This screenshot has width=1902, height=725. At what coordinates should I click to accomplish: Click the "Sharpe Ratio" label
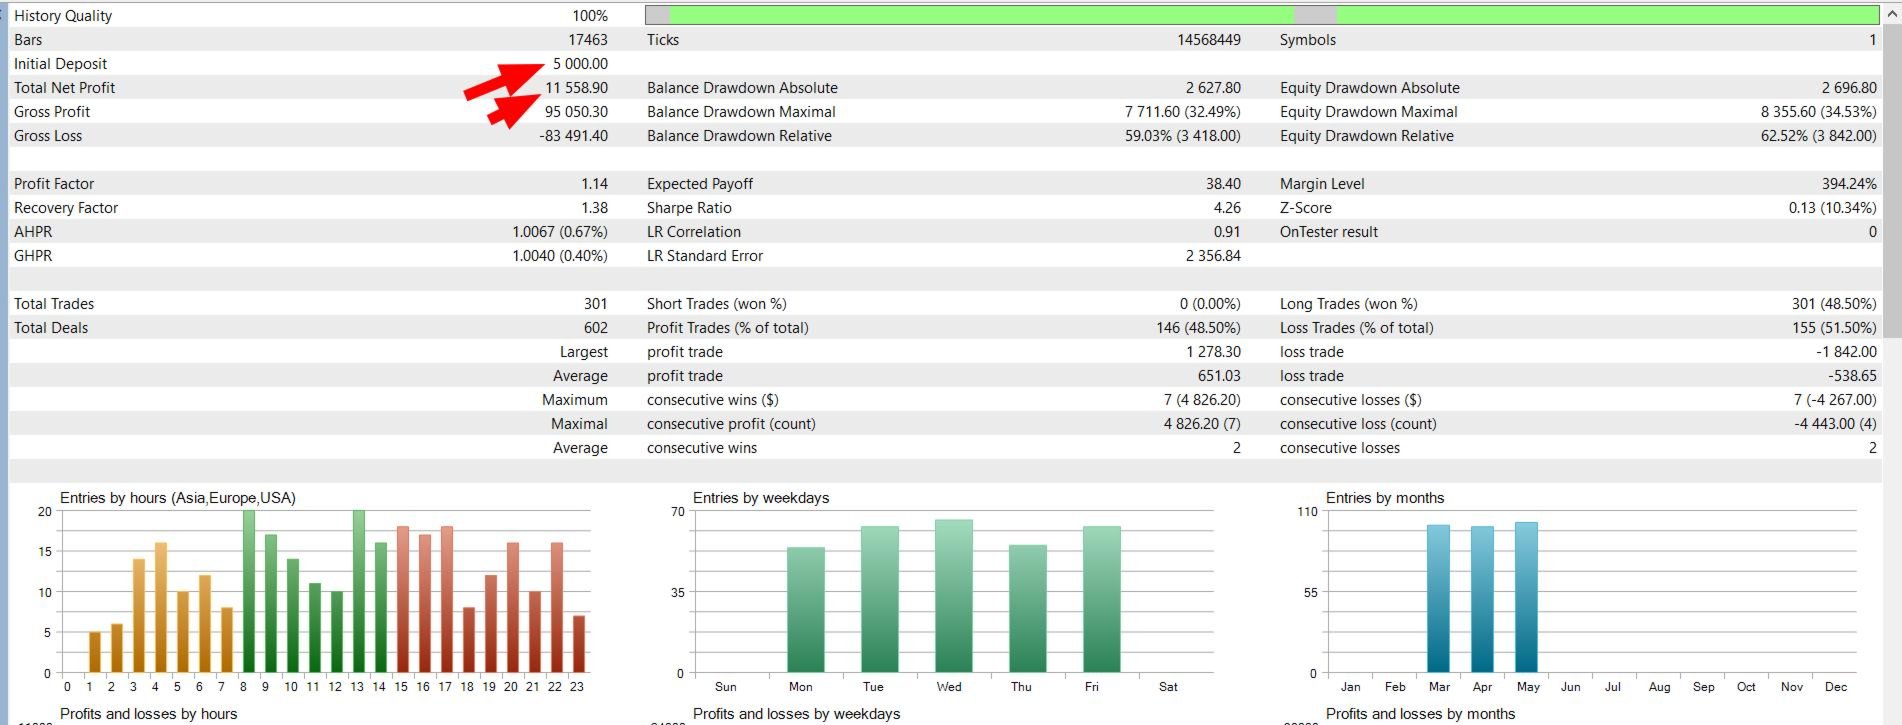(689, 208)
